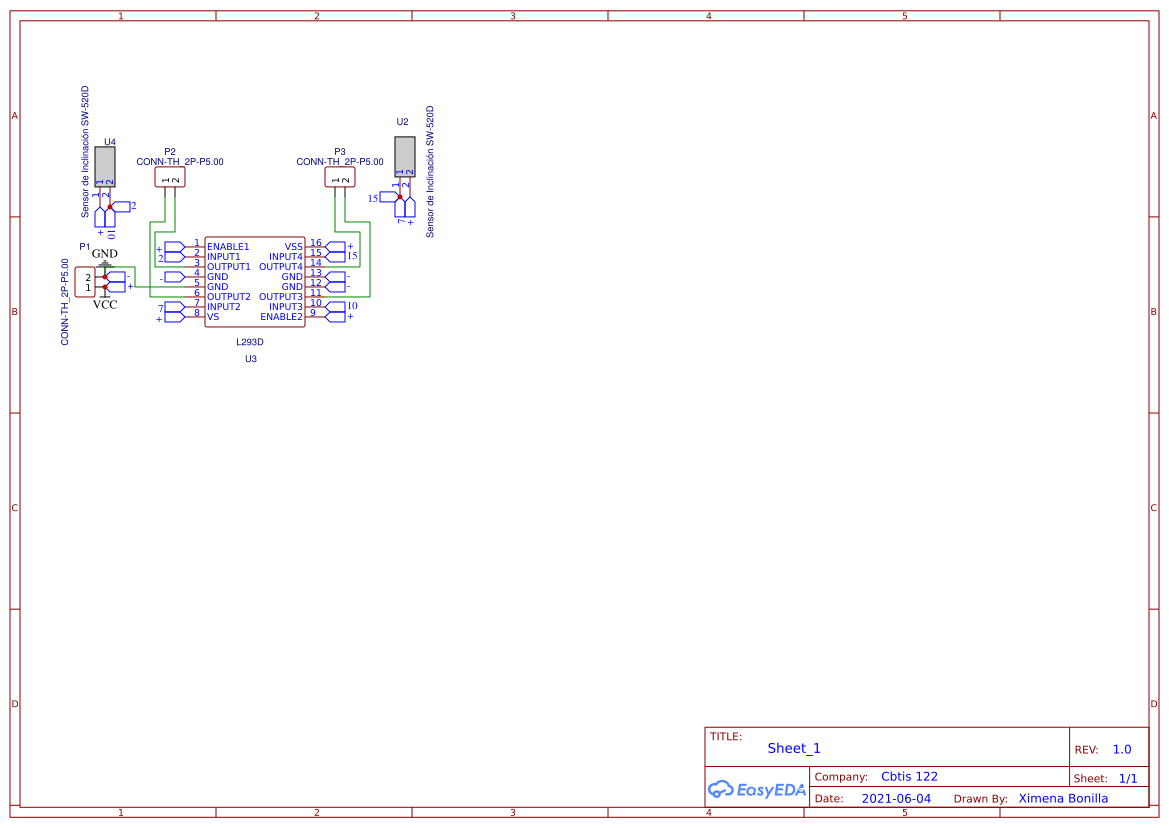Select sensor U4 inclination sensor symbol

105,165
